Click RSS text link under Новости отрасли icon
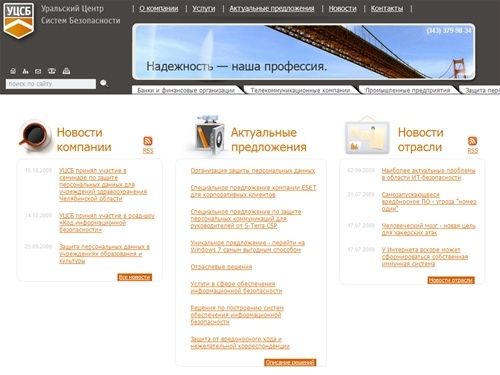 [472, 151]
